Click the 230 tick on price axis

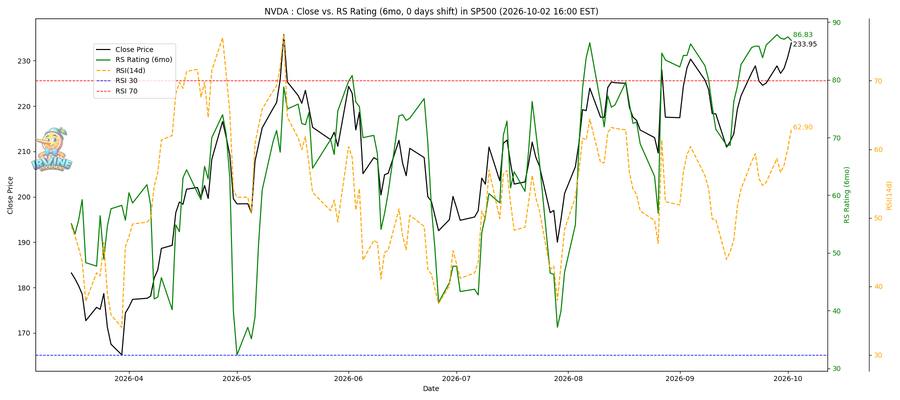click(x=25, y=61)
